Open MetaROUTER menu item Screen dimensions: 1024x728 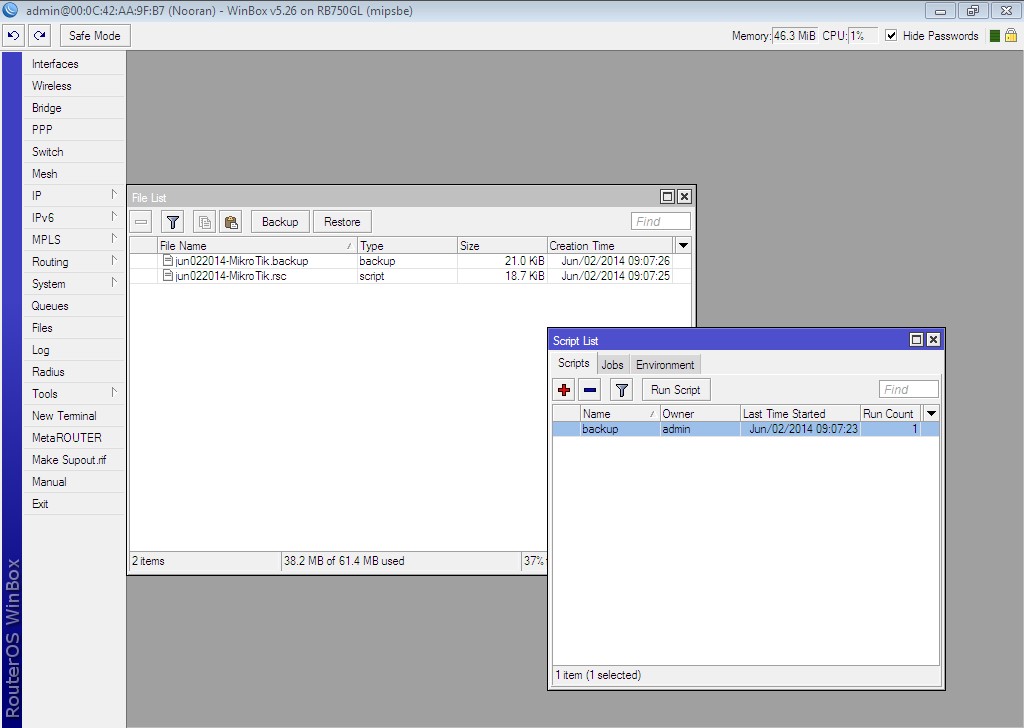[x=74, y=437]
